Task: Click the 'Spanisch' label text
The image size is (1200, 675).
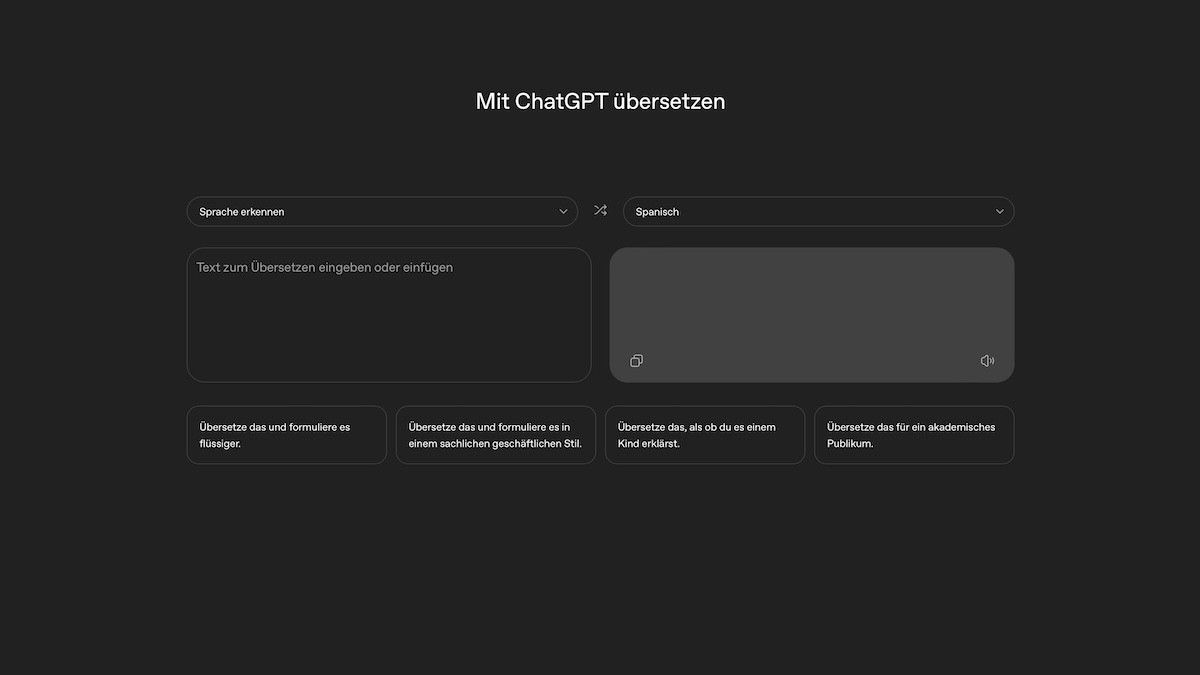Action: click(657, 212)
